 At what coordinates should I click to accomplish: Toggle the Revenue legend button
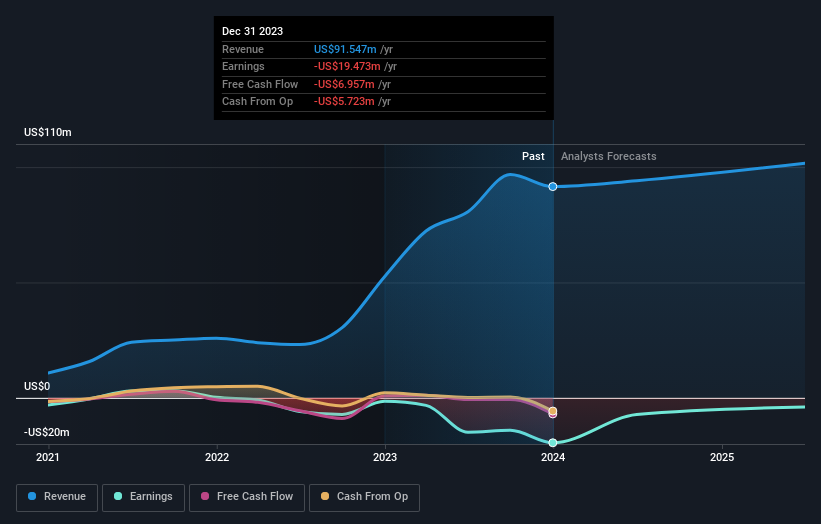(57, 497)
